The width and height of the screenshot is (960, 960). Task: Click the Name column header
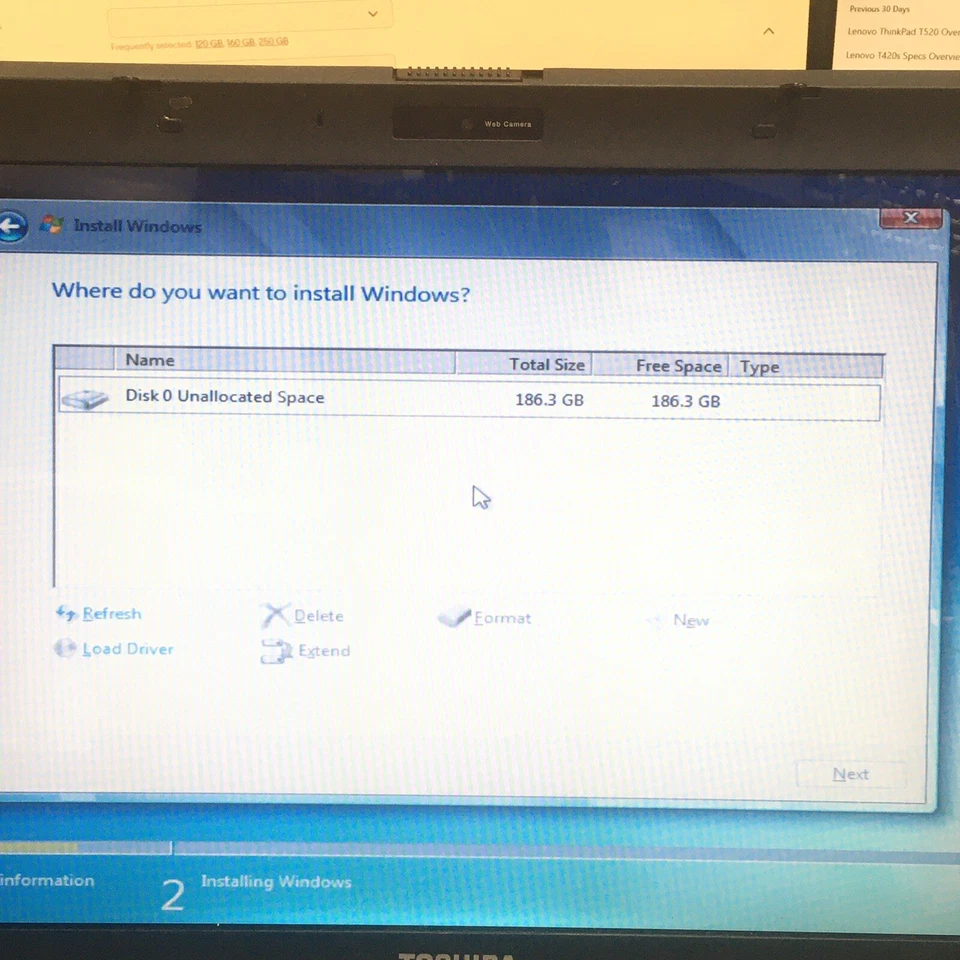click(149, 360)
